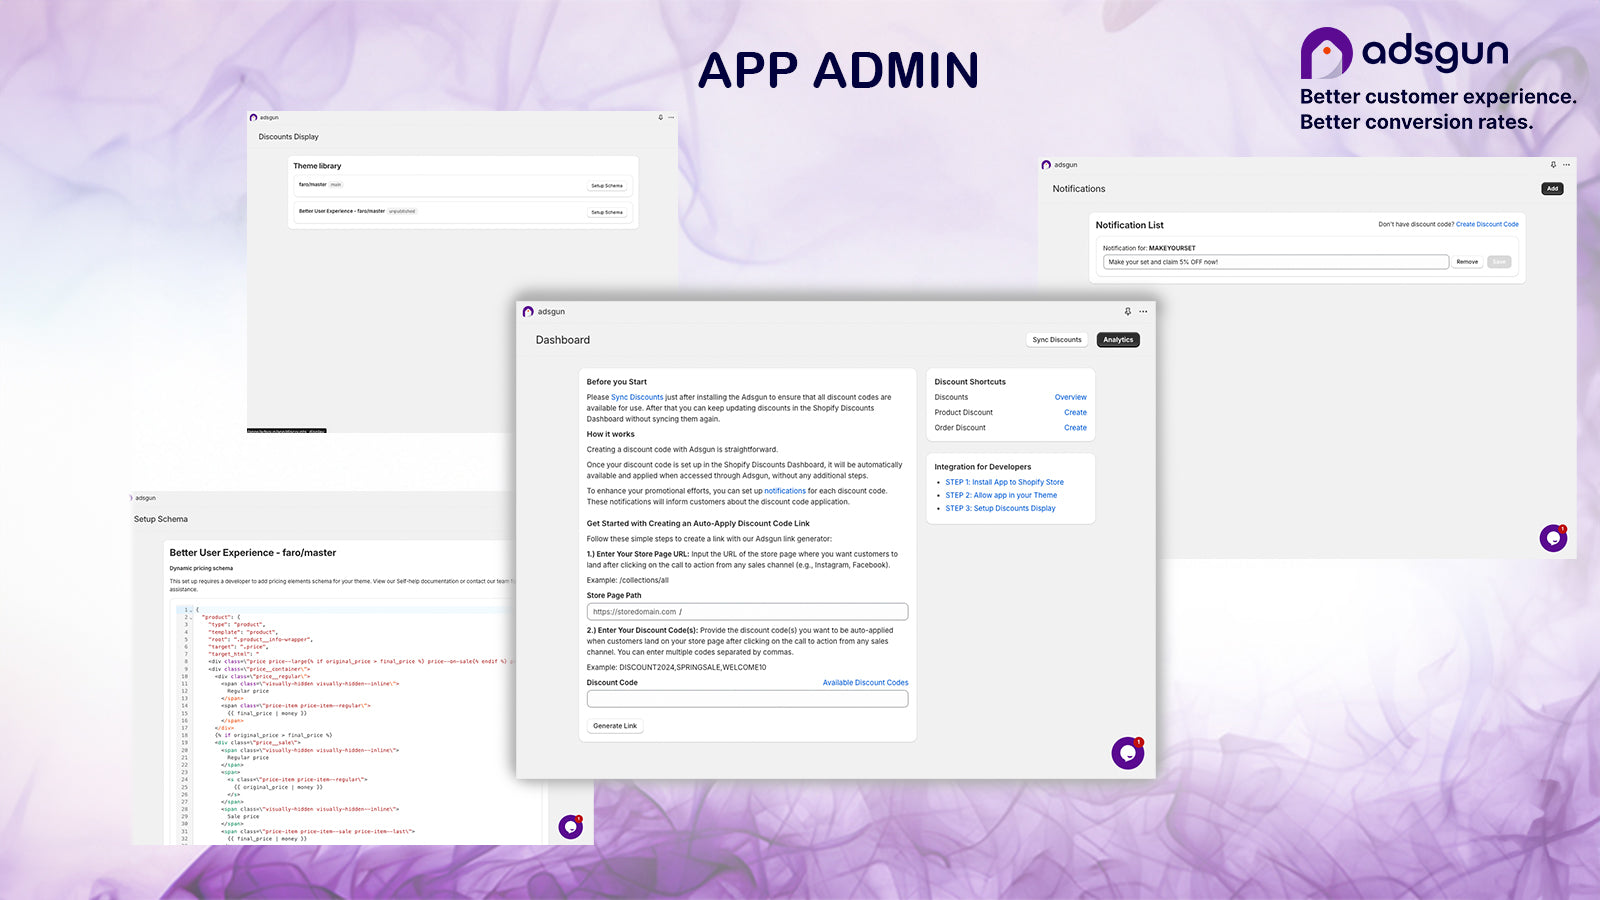Click the notification bell in the Notifications window
This screenshot has height=900, width=1600.
tap(1552, 164)
